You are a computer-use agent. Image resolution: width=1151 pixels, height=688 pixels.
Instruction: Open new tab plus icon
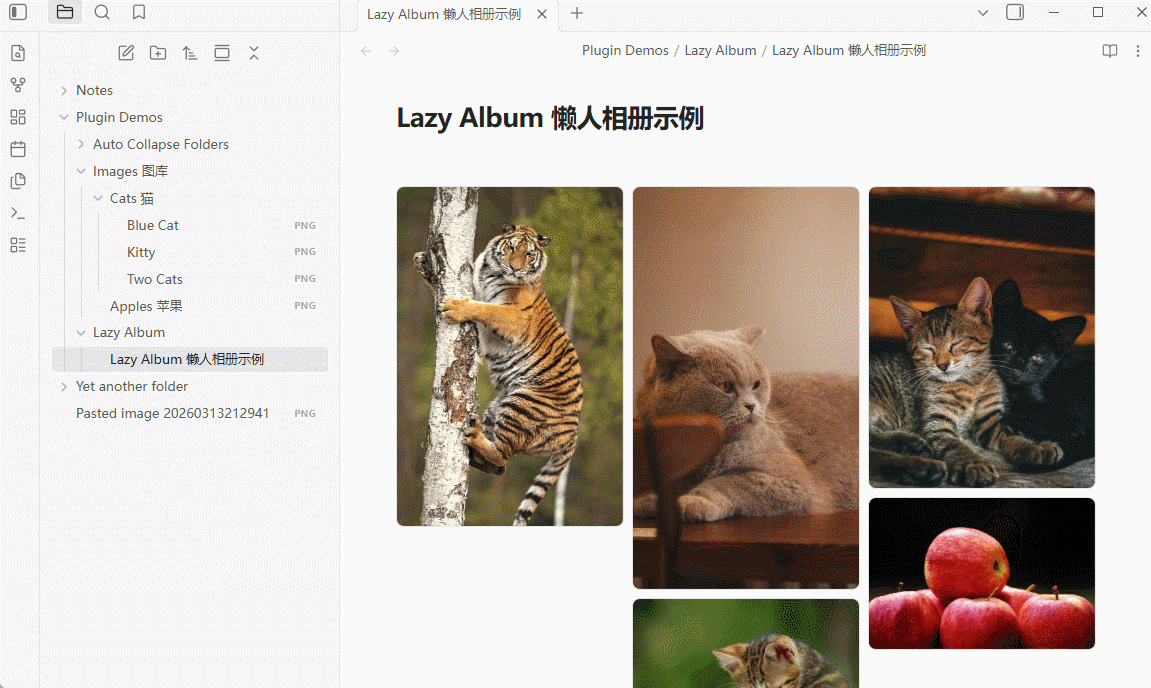577,13
